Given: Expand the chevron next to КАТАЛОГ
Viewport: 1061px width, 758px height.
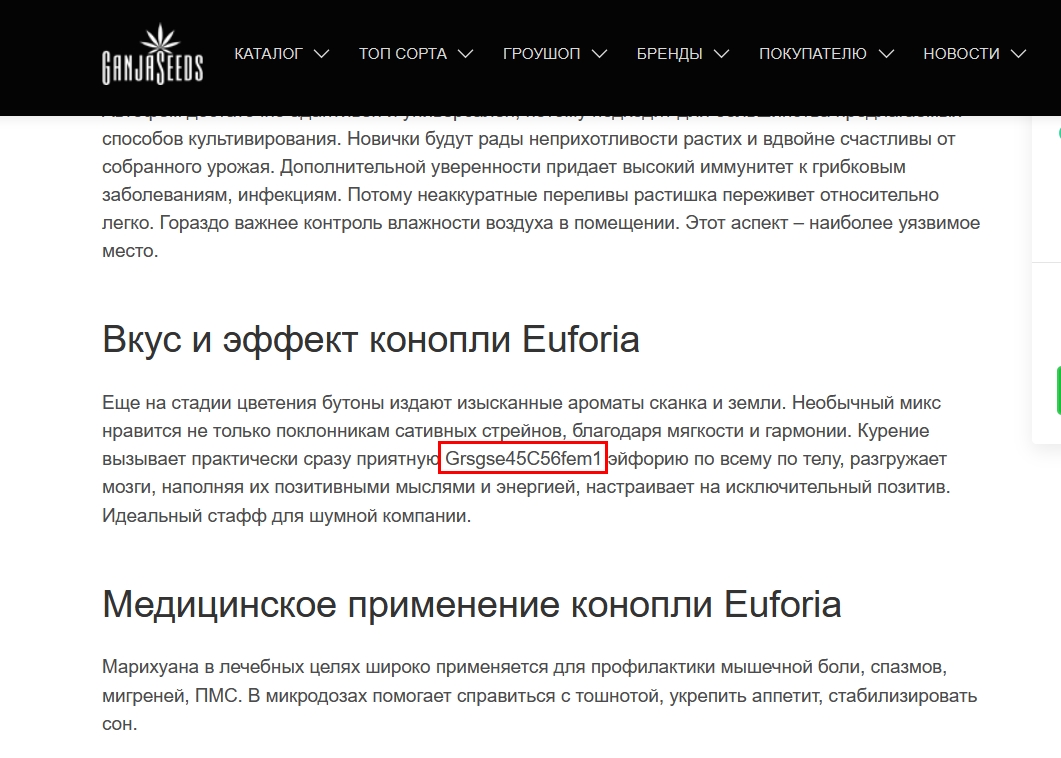Looking at the screenshot, I should pyautogui.click(x=321, y=54).
